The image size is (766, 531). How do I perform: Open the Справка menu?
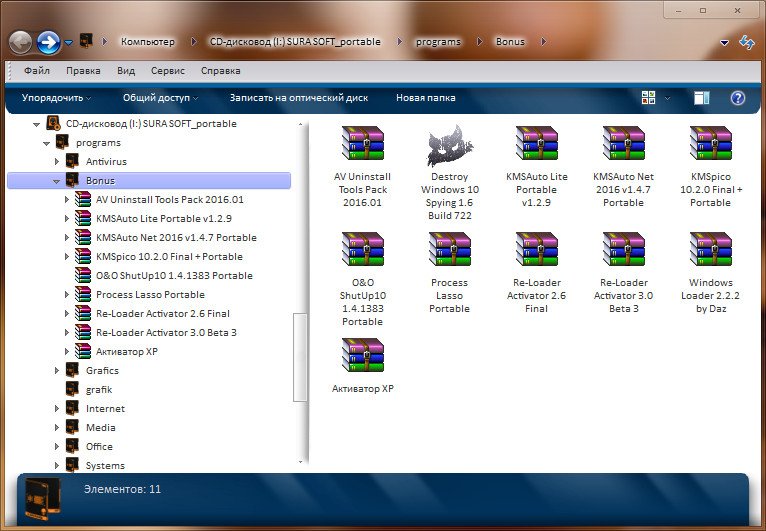[220, 70]
